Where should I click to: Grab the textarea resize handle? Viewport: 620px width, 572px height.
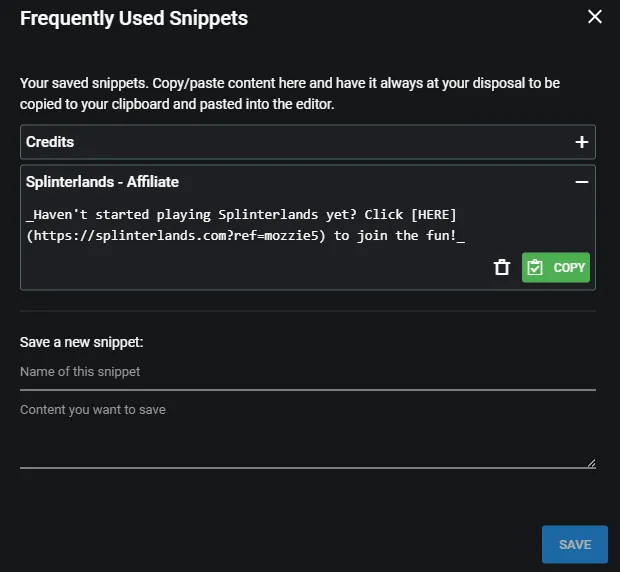click(591, 463)
